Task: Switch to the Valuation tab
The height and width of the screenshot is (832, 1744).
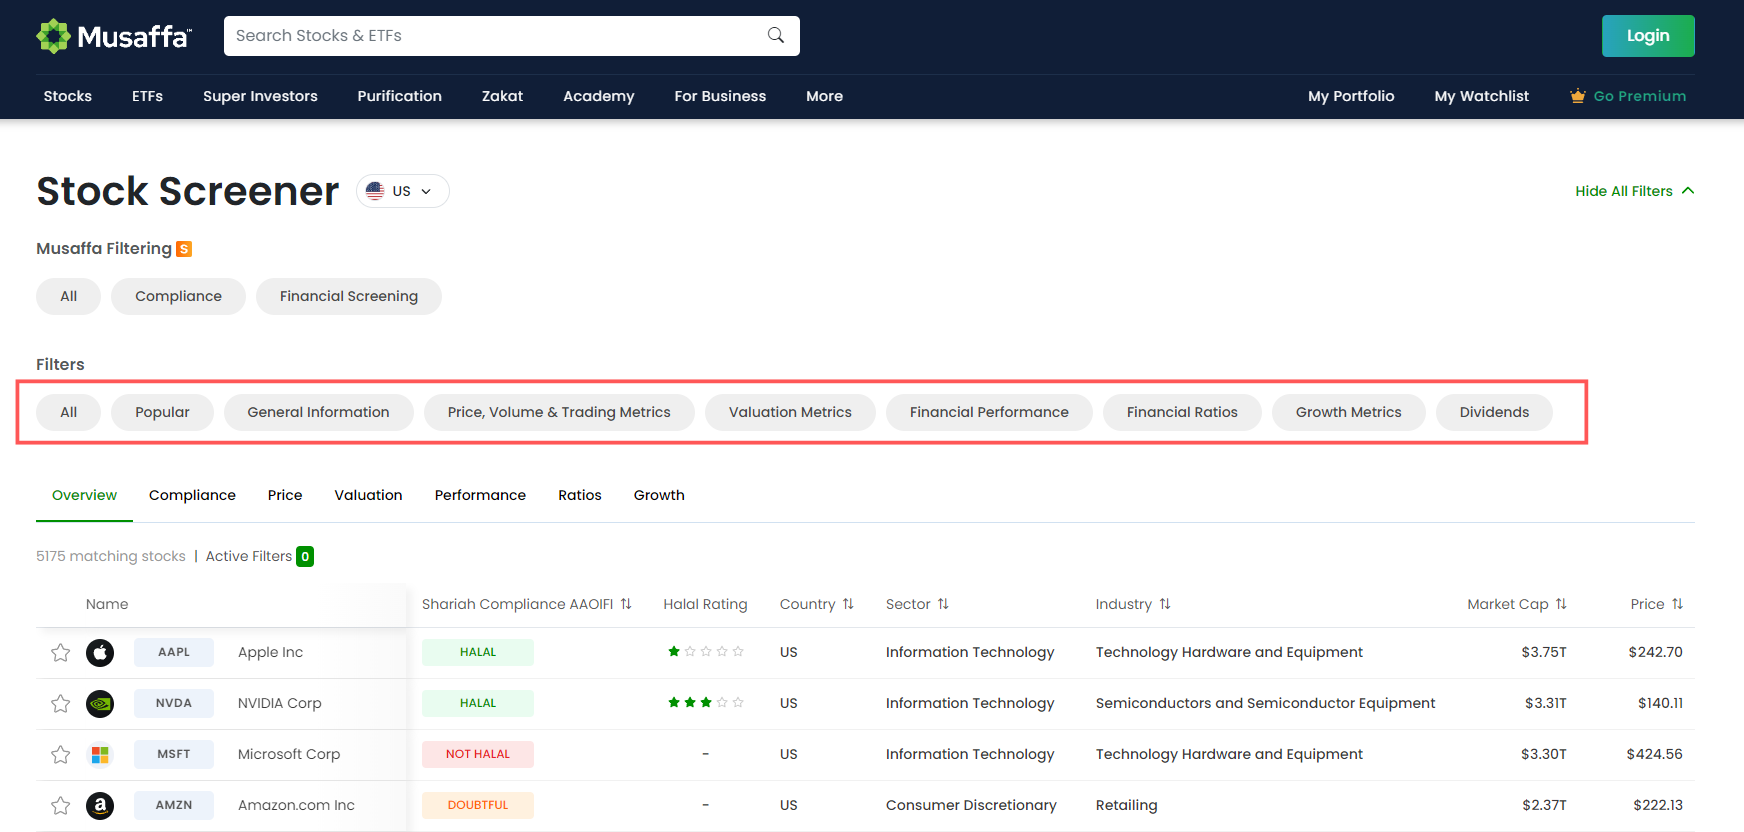Action: [x=368, y=495]
